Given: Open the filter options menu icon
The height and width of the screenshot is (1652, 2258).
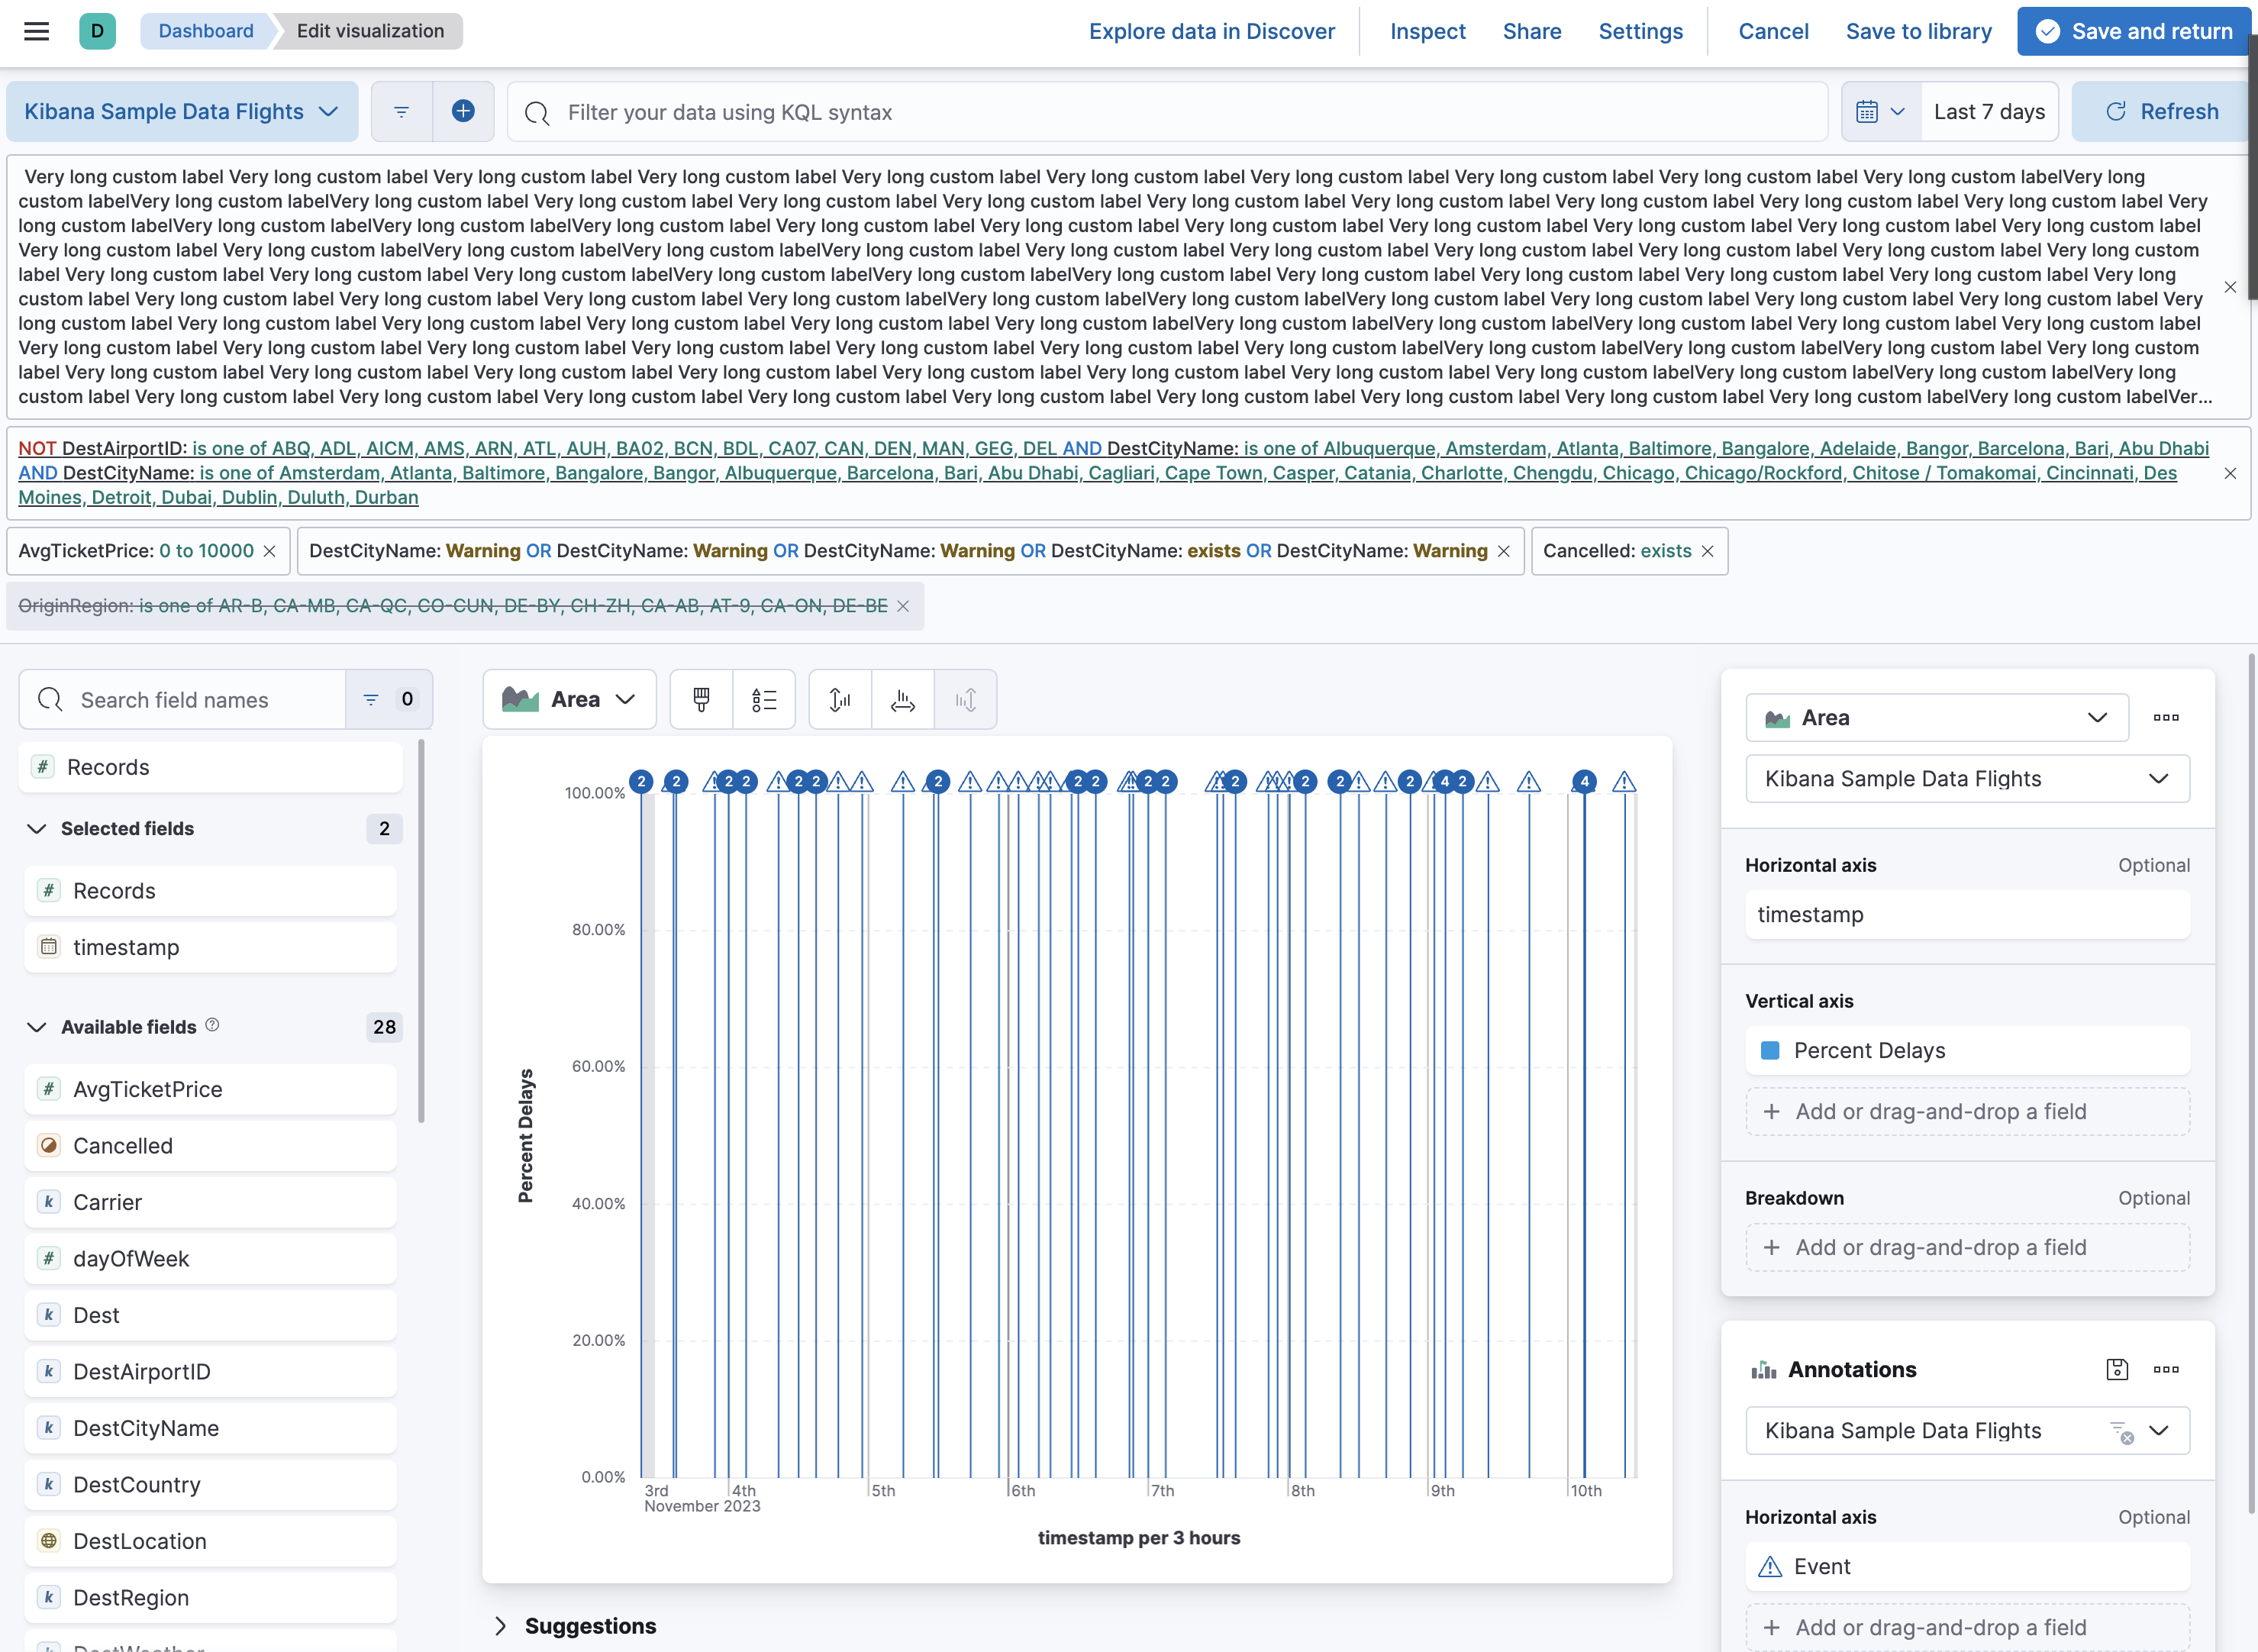Looking at the screenshot, I should [401, 111].
